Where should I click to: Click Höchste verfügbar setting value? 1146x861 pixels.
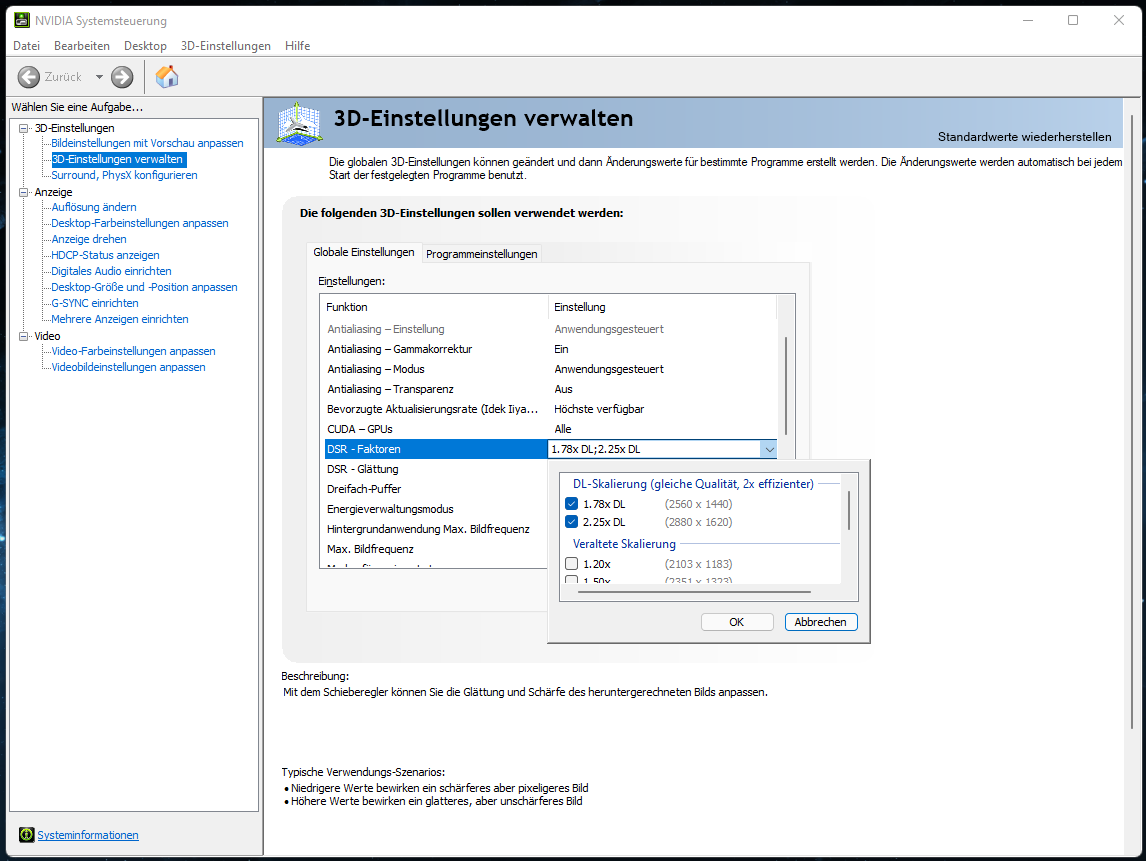click(x=599, y=409)
